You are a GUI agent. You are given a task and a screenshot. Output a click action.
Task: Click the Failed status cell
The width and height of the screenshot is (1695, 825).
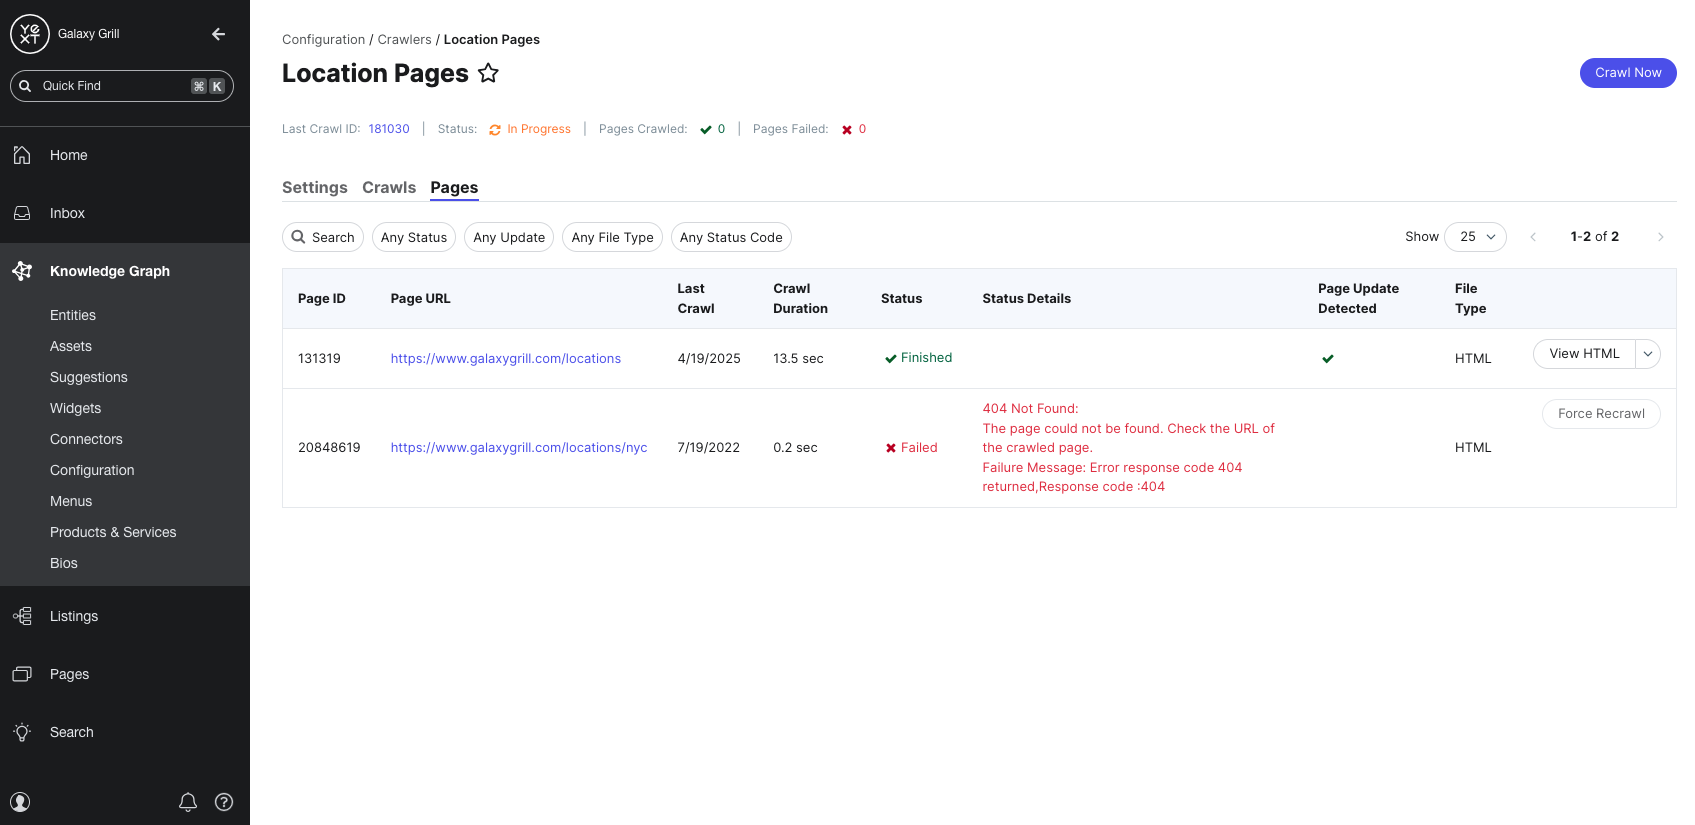[911, 448]
